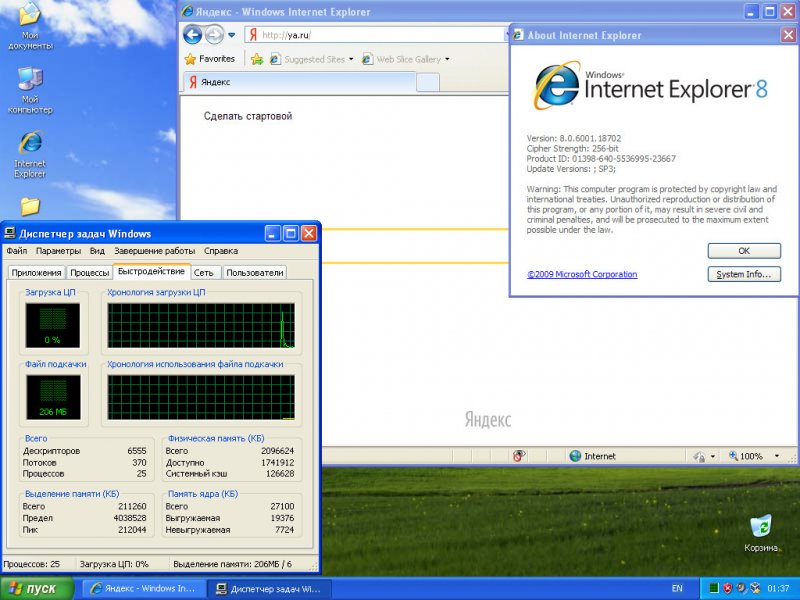This screenshot has width=800, height=600.
Task: Click the Загрузка ЦП gauge showing 0 %
Action: (x=53, y=326)
